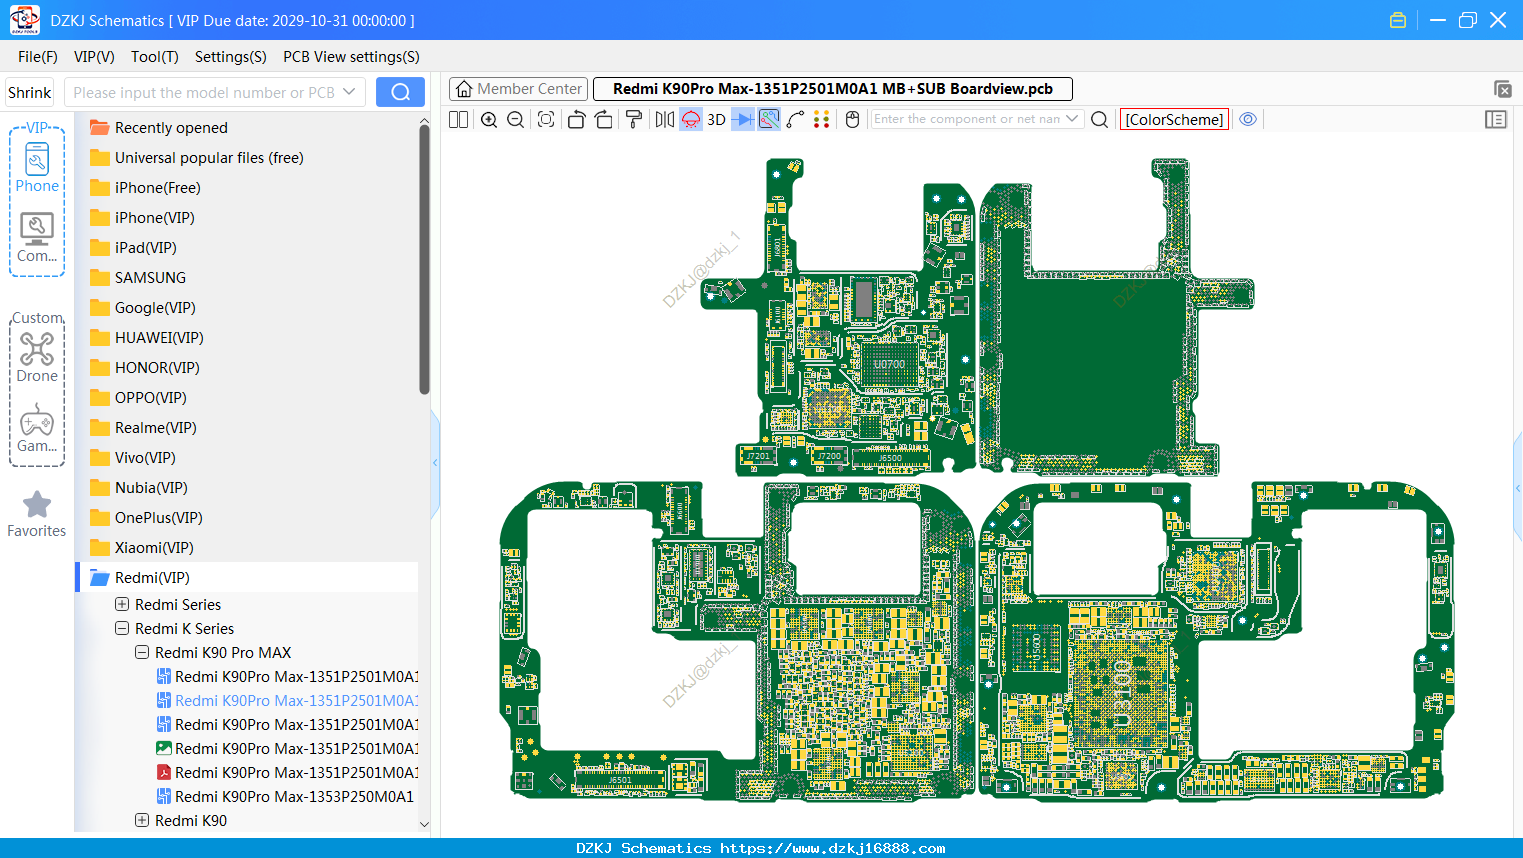The width and height of the screenshot is (1523, 858).
Task: Rotate board counter-clockwise icon
Action: 576,119
